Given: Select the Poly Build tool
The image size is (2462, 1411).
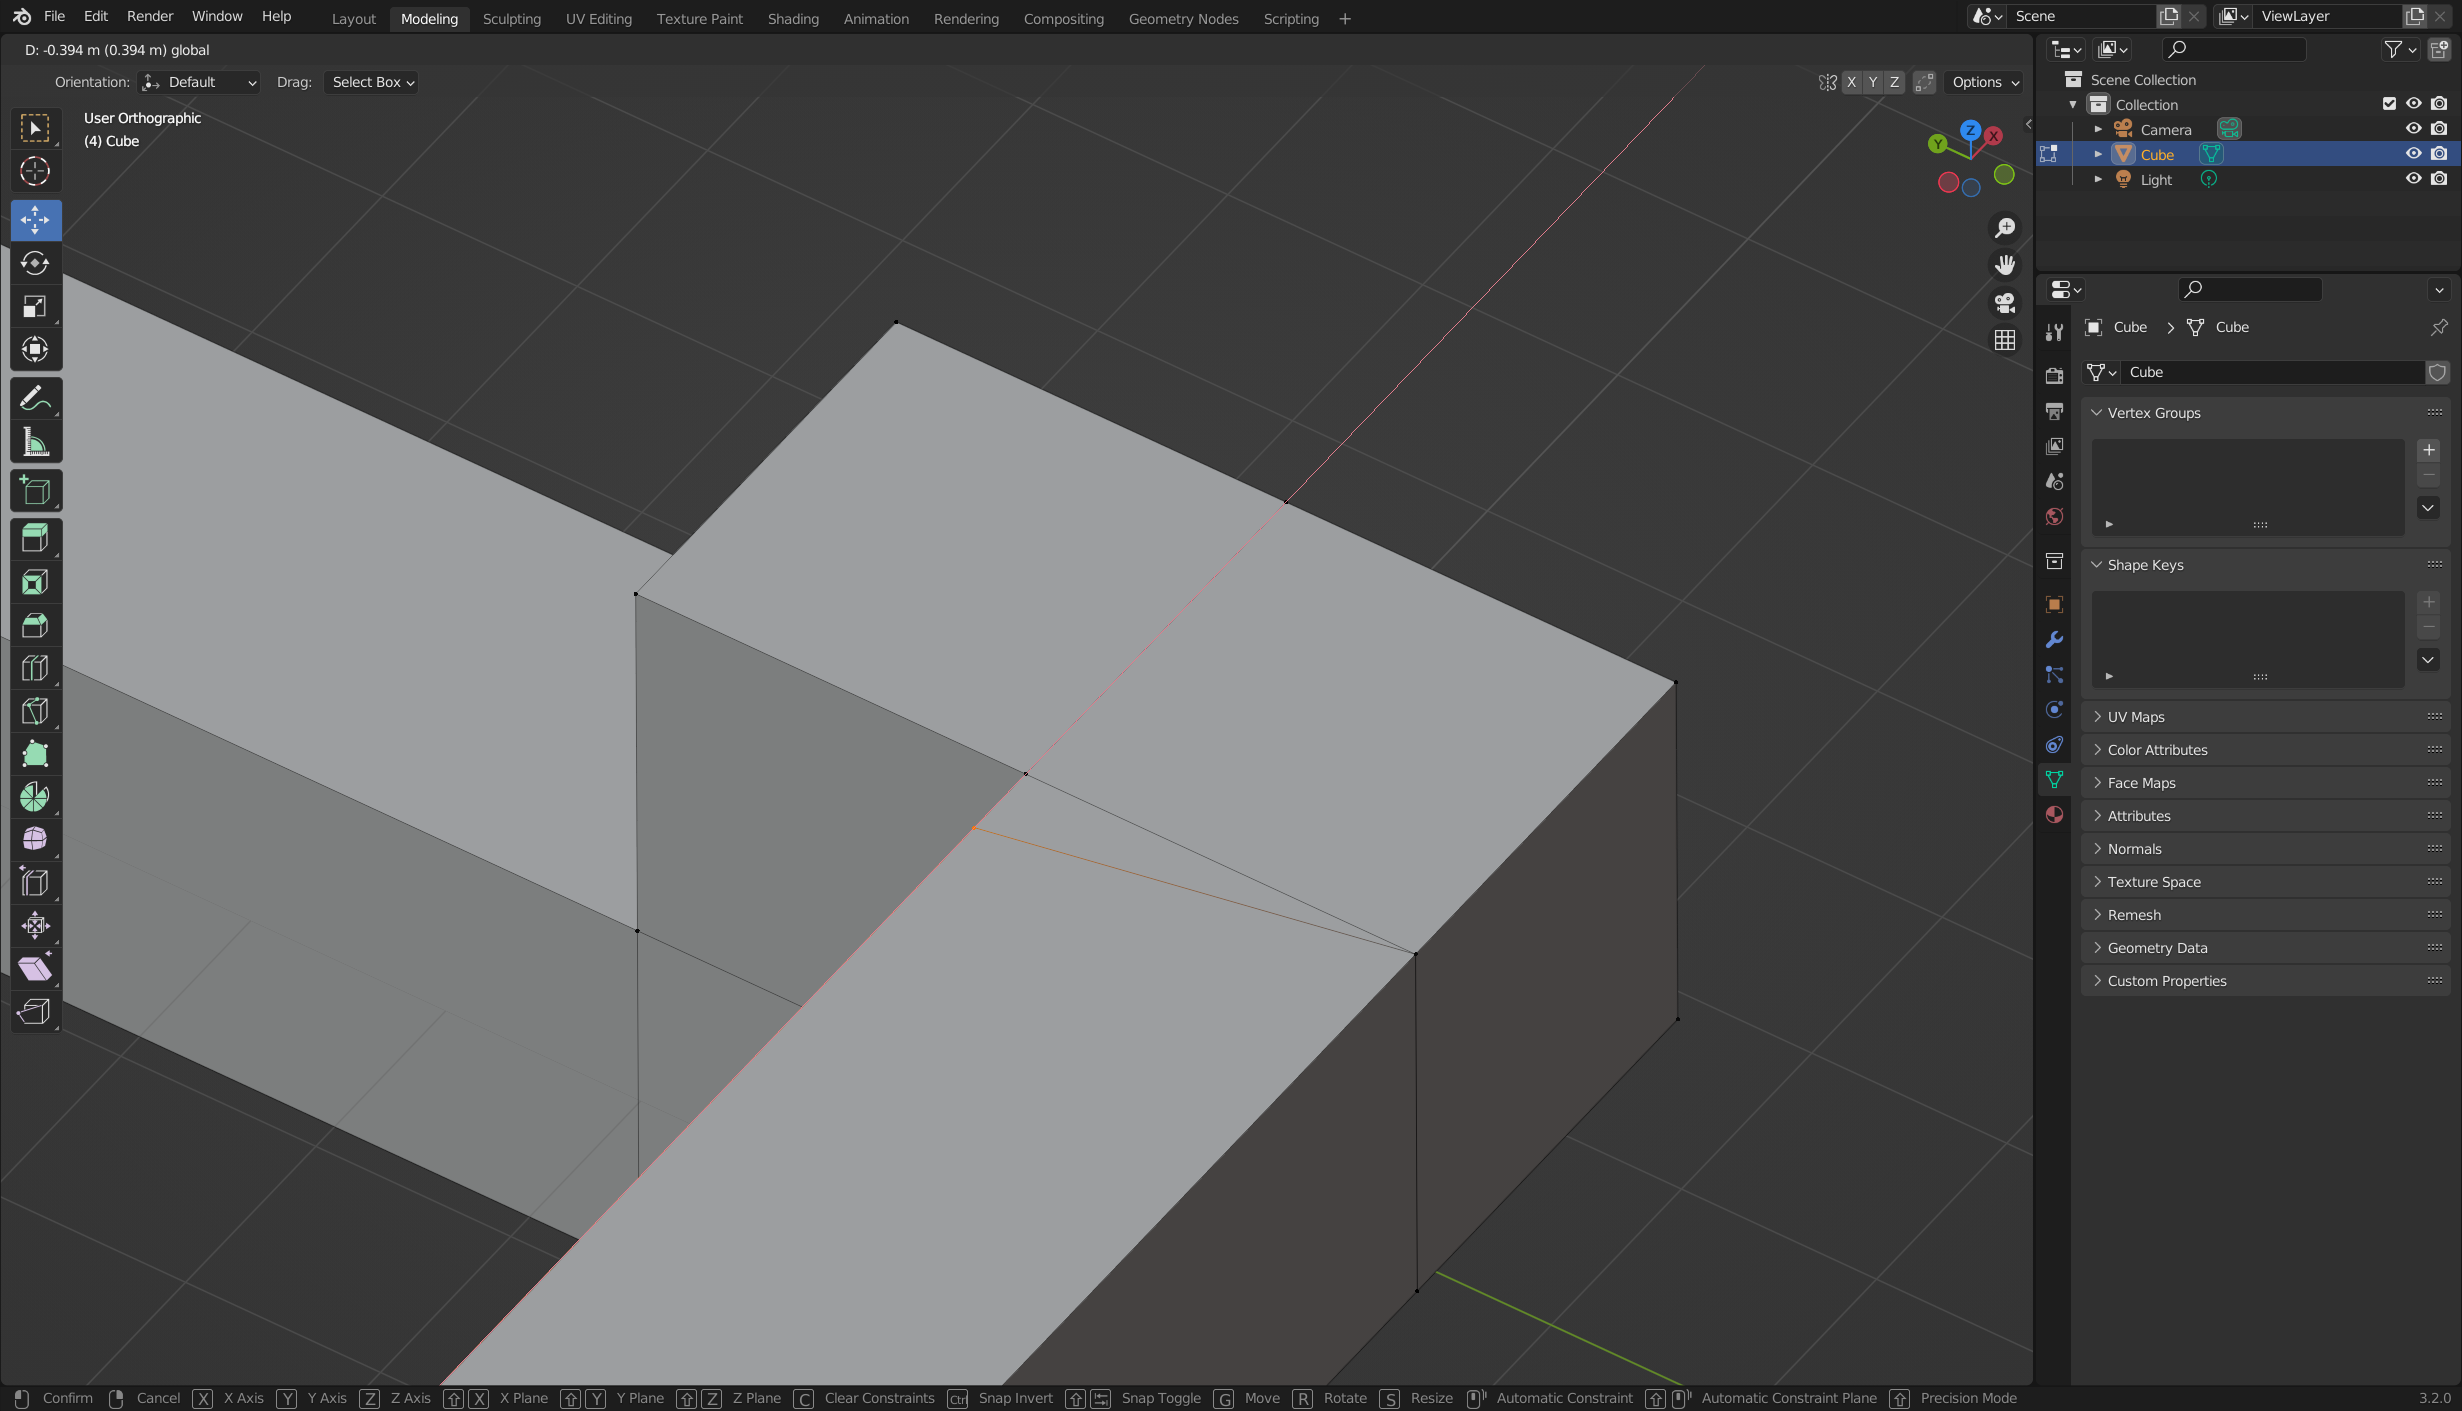Looking at the screenshot, I should pyautogui.click(x=35, y=754).
